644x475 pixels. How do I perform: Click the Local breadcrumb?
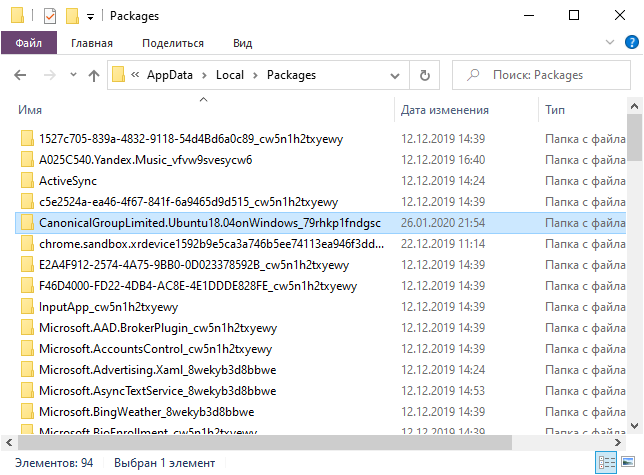tap(230, 75)
